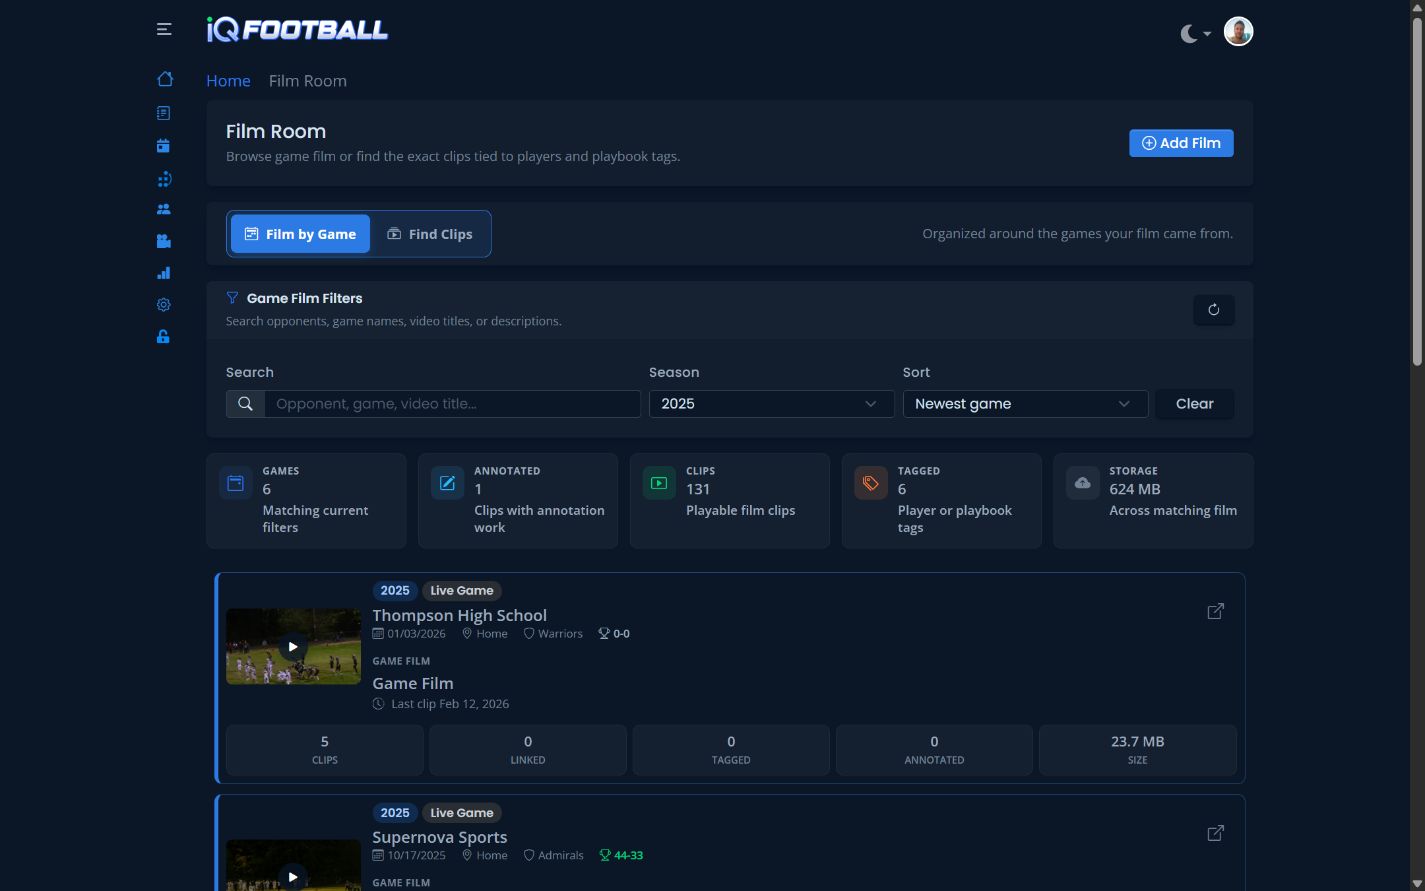Click Film Room breadcrumb

tap(308, 81)
